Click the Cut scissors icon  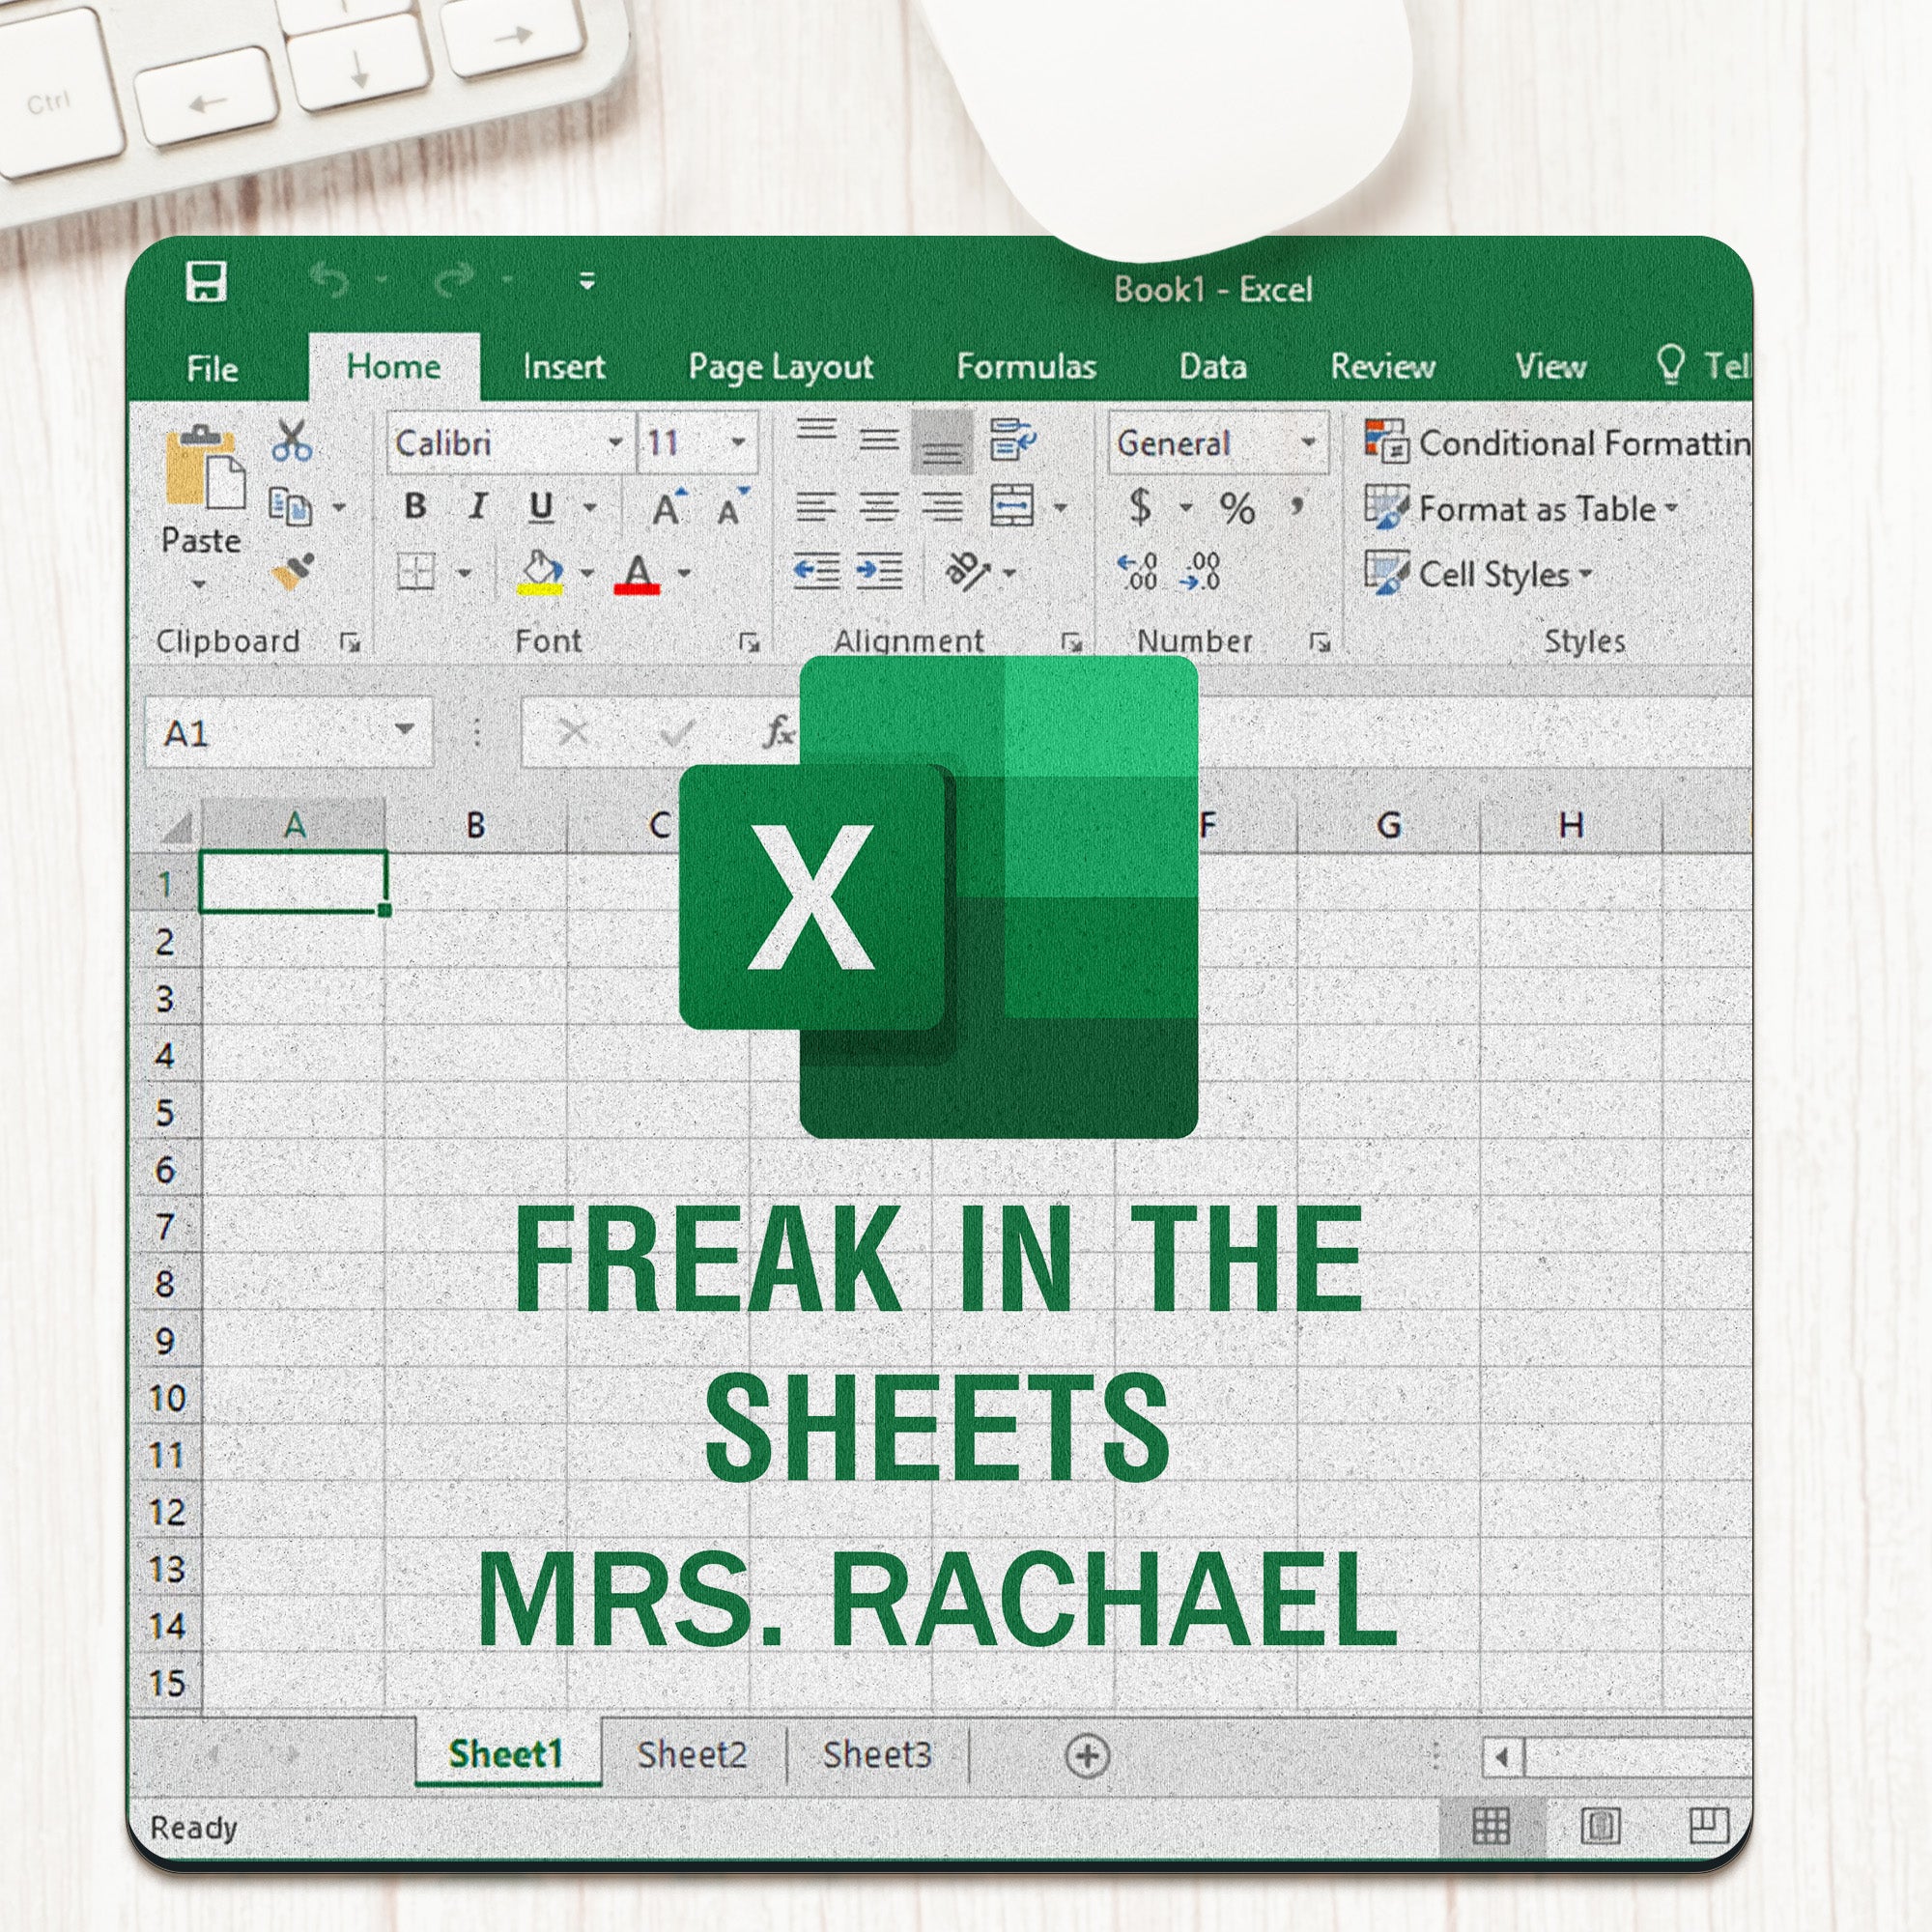[291, 440]
